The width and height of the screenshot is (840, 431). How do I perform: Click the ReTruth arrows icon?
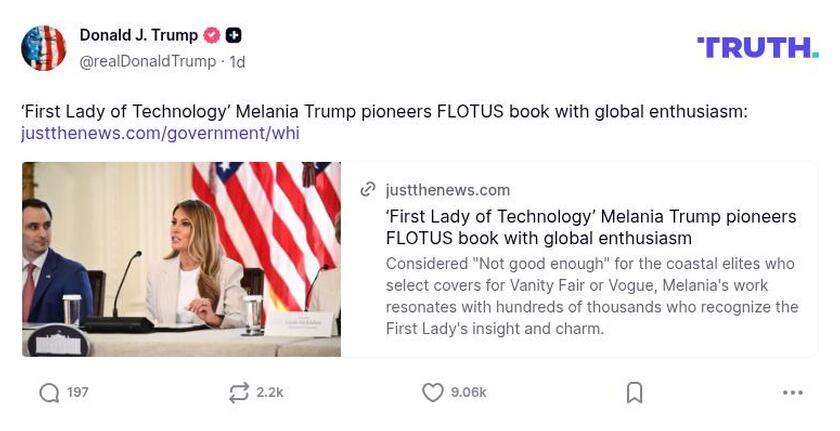[239, 393]
